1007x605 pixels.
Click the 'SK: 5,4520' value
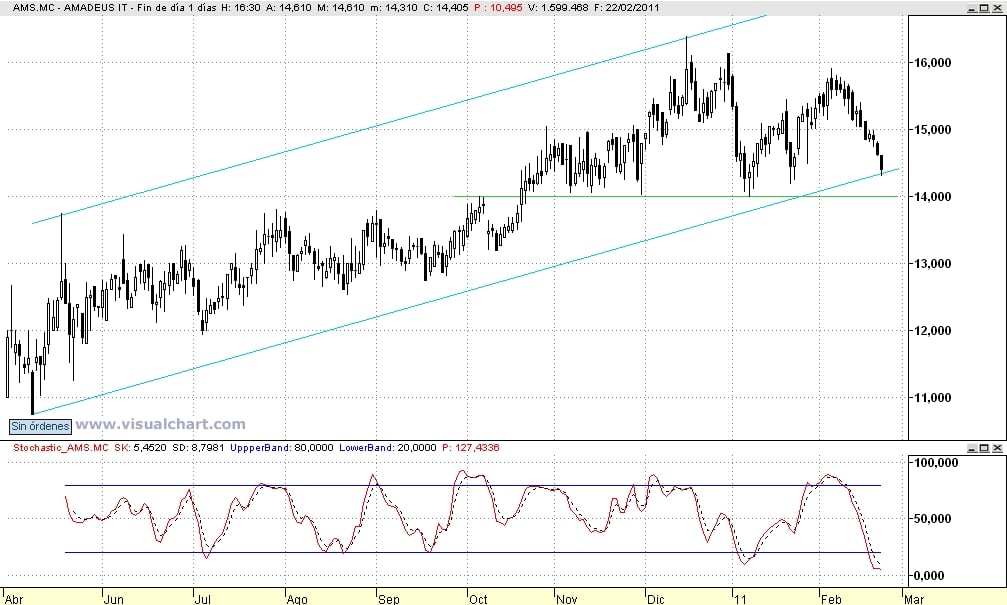tap(140, 448)
